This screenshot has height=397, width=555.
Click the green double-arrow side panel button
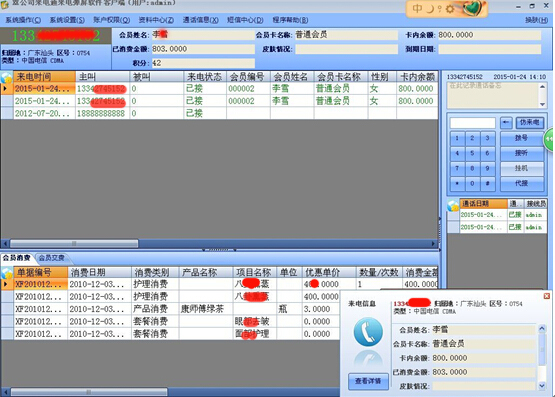point(549,139)
